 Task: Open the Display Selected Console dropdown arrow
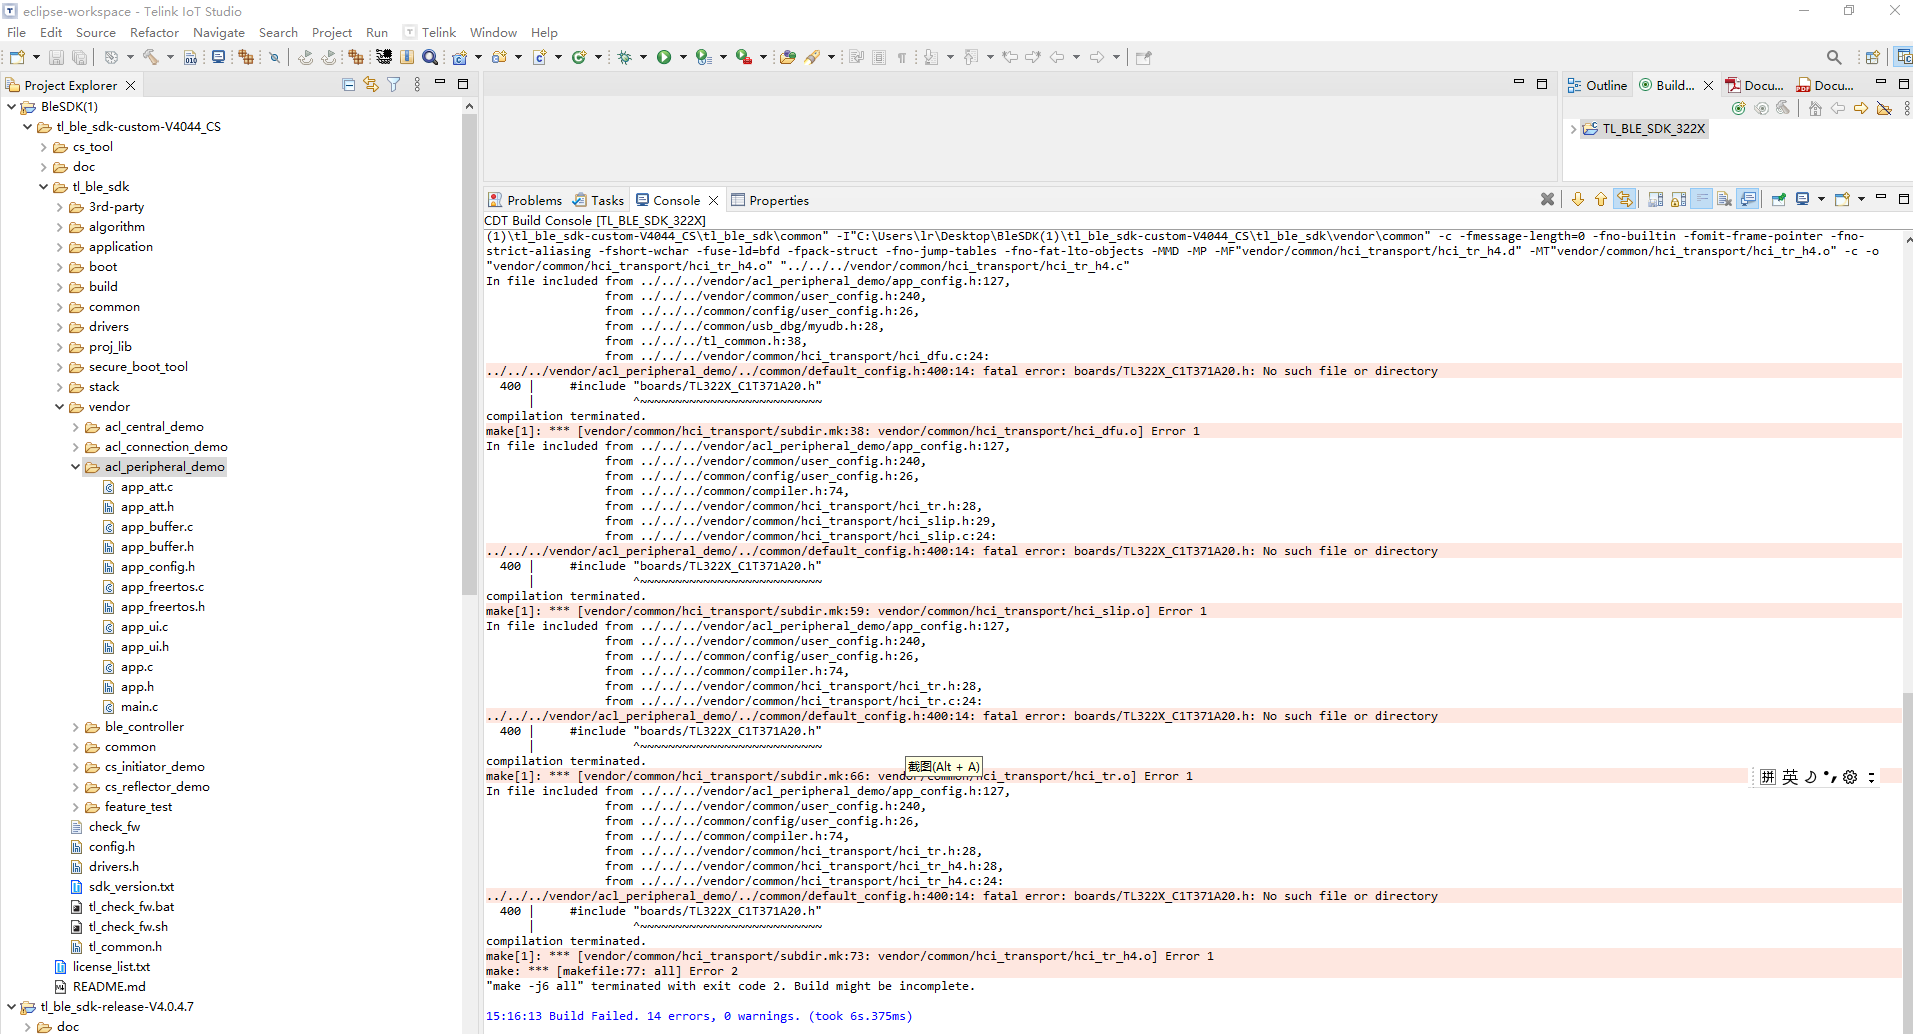click(1821, 199)
